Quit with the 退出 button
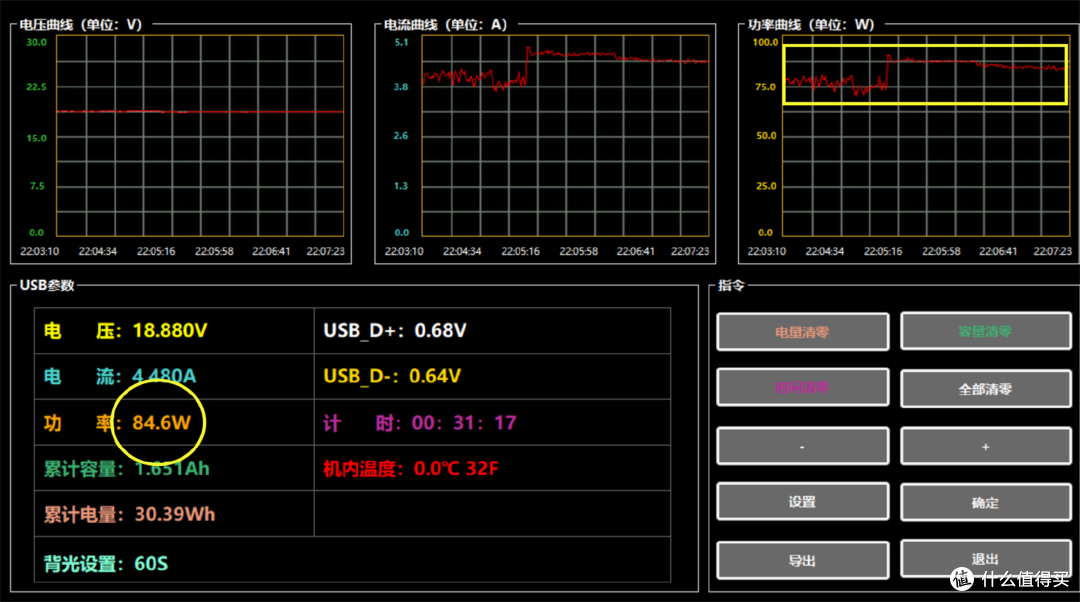Screen dimensions: 1080x602 [986, 559]
